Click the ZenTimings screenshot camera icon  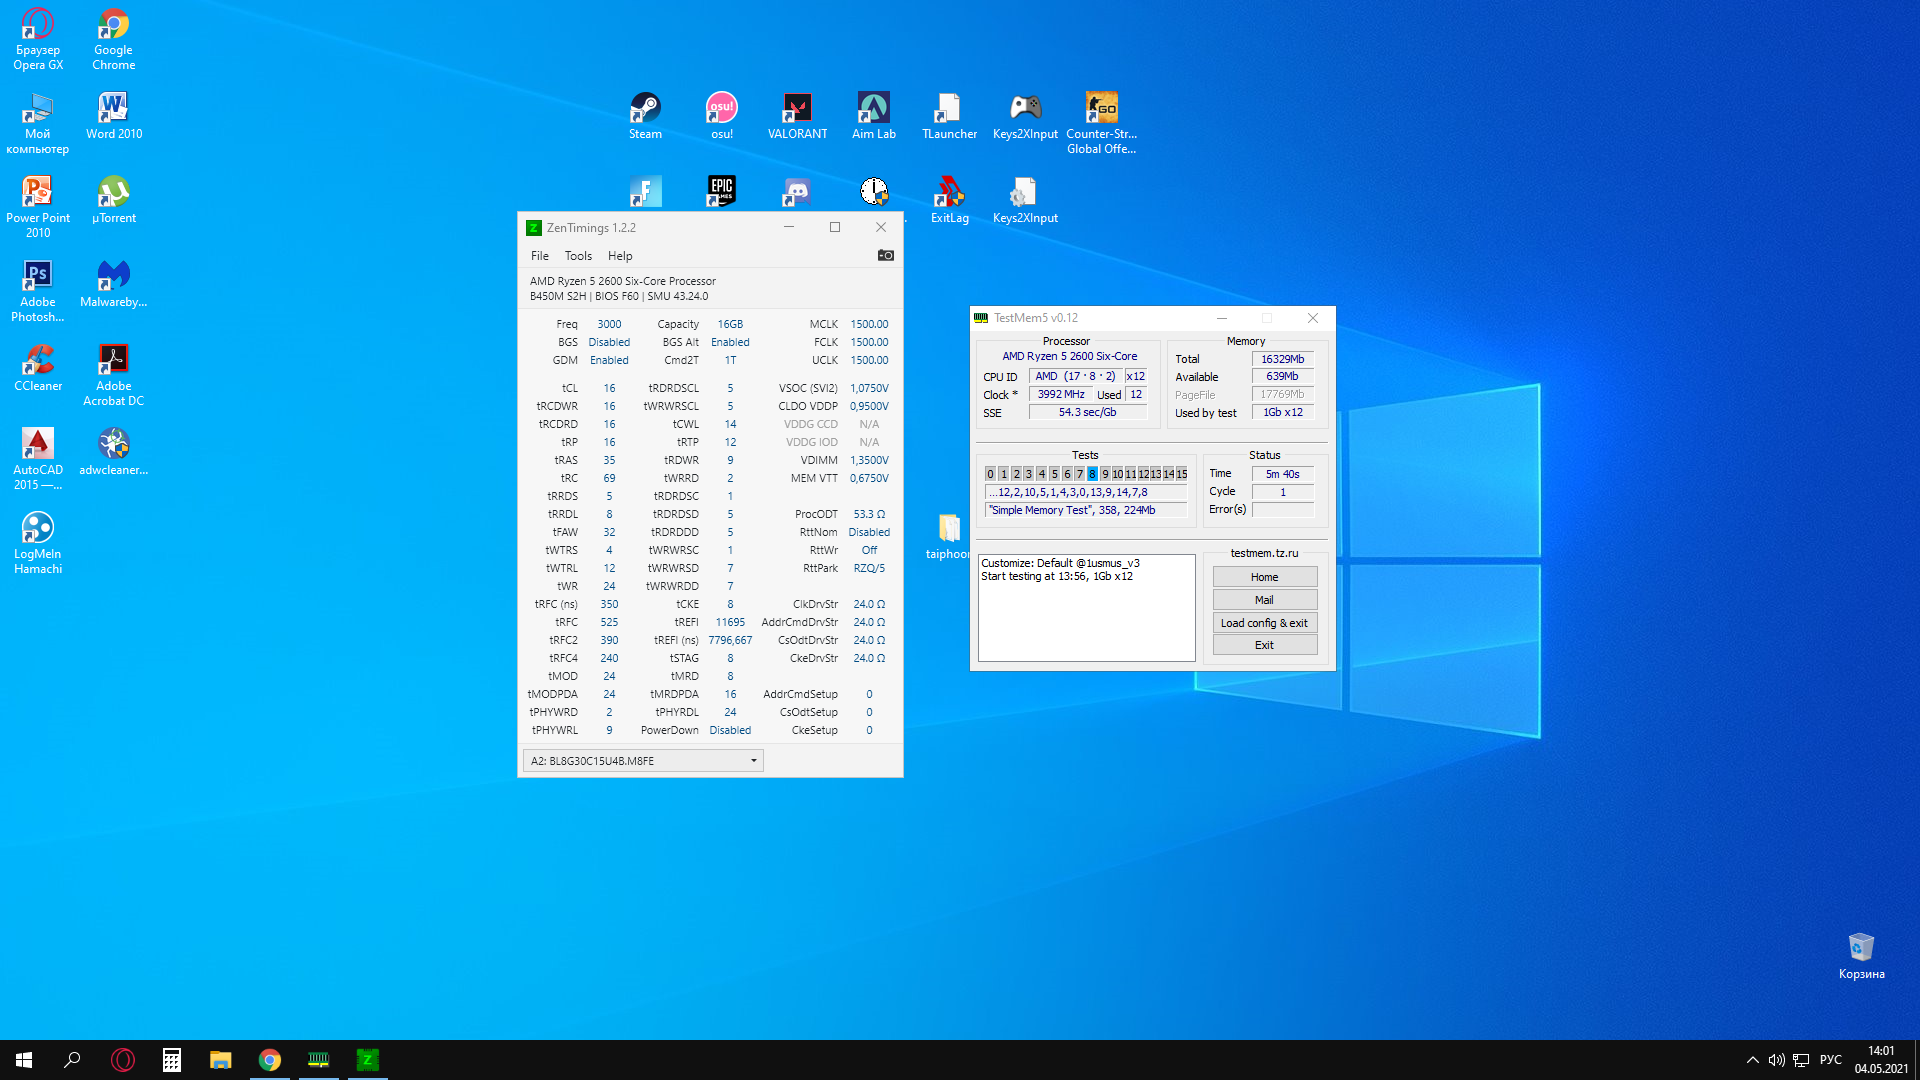[x=885, y=256]
